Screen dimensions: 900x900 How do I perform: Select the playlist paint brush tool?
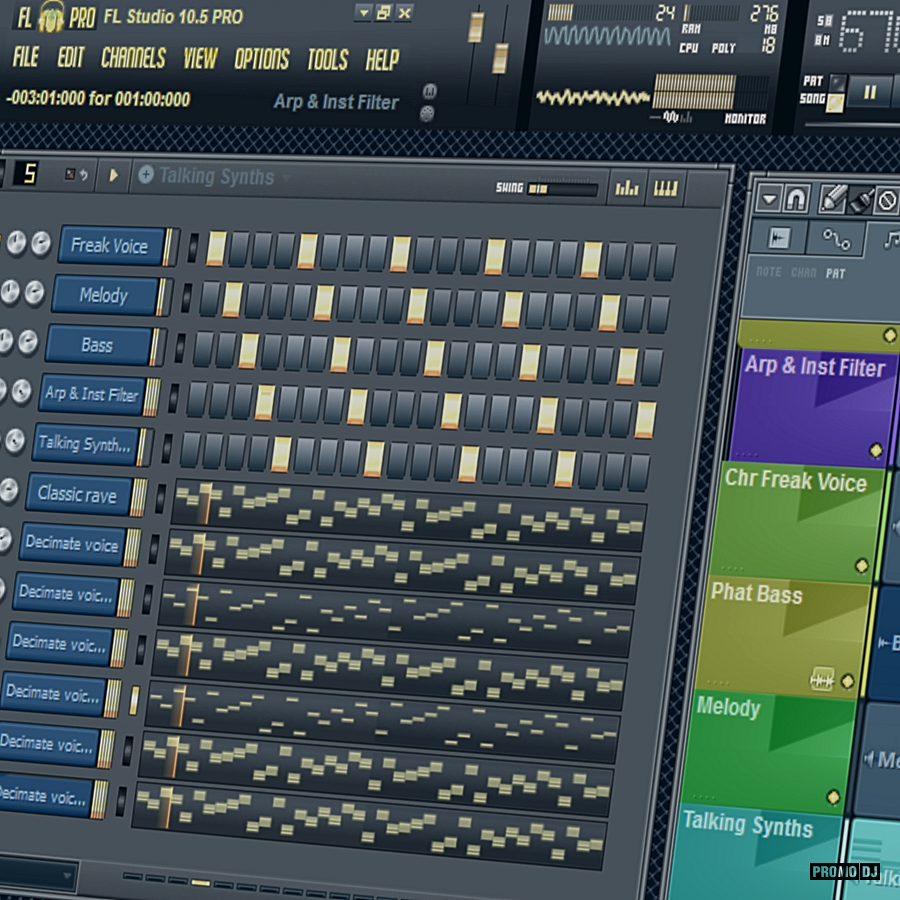click(860, 201)
